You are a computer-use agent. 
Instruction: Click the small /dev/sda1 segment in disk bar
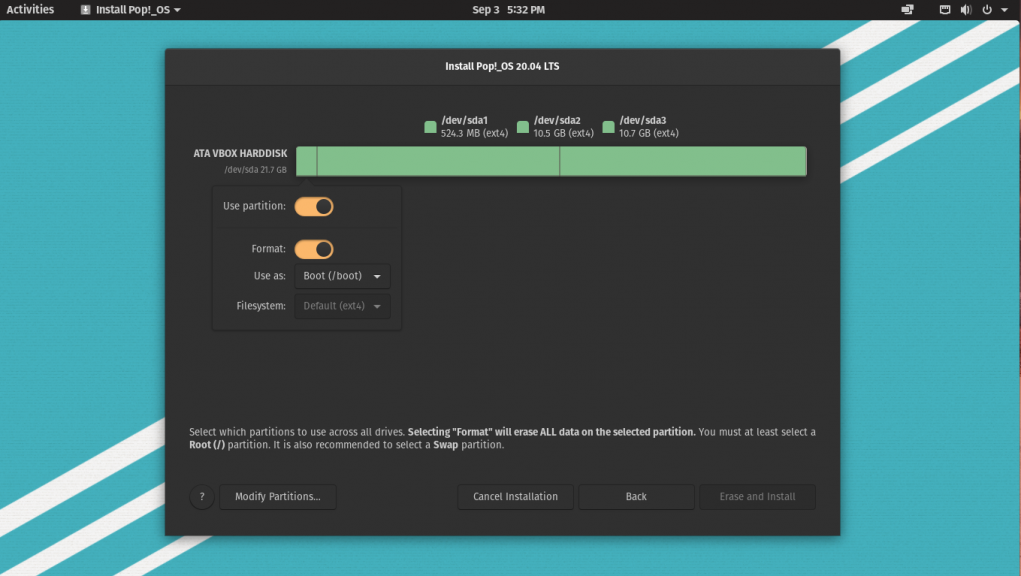pyautogui.click(x=307, y=161)
